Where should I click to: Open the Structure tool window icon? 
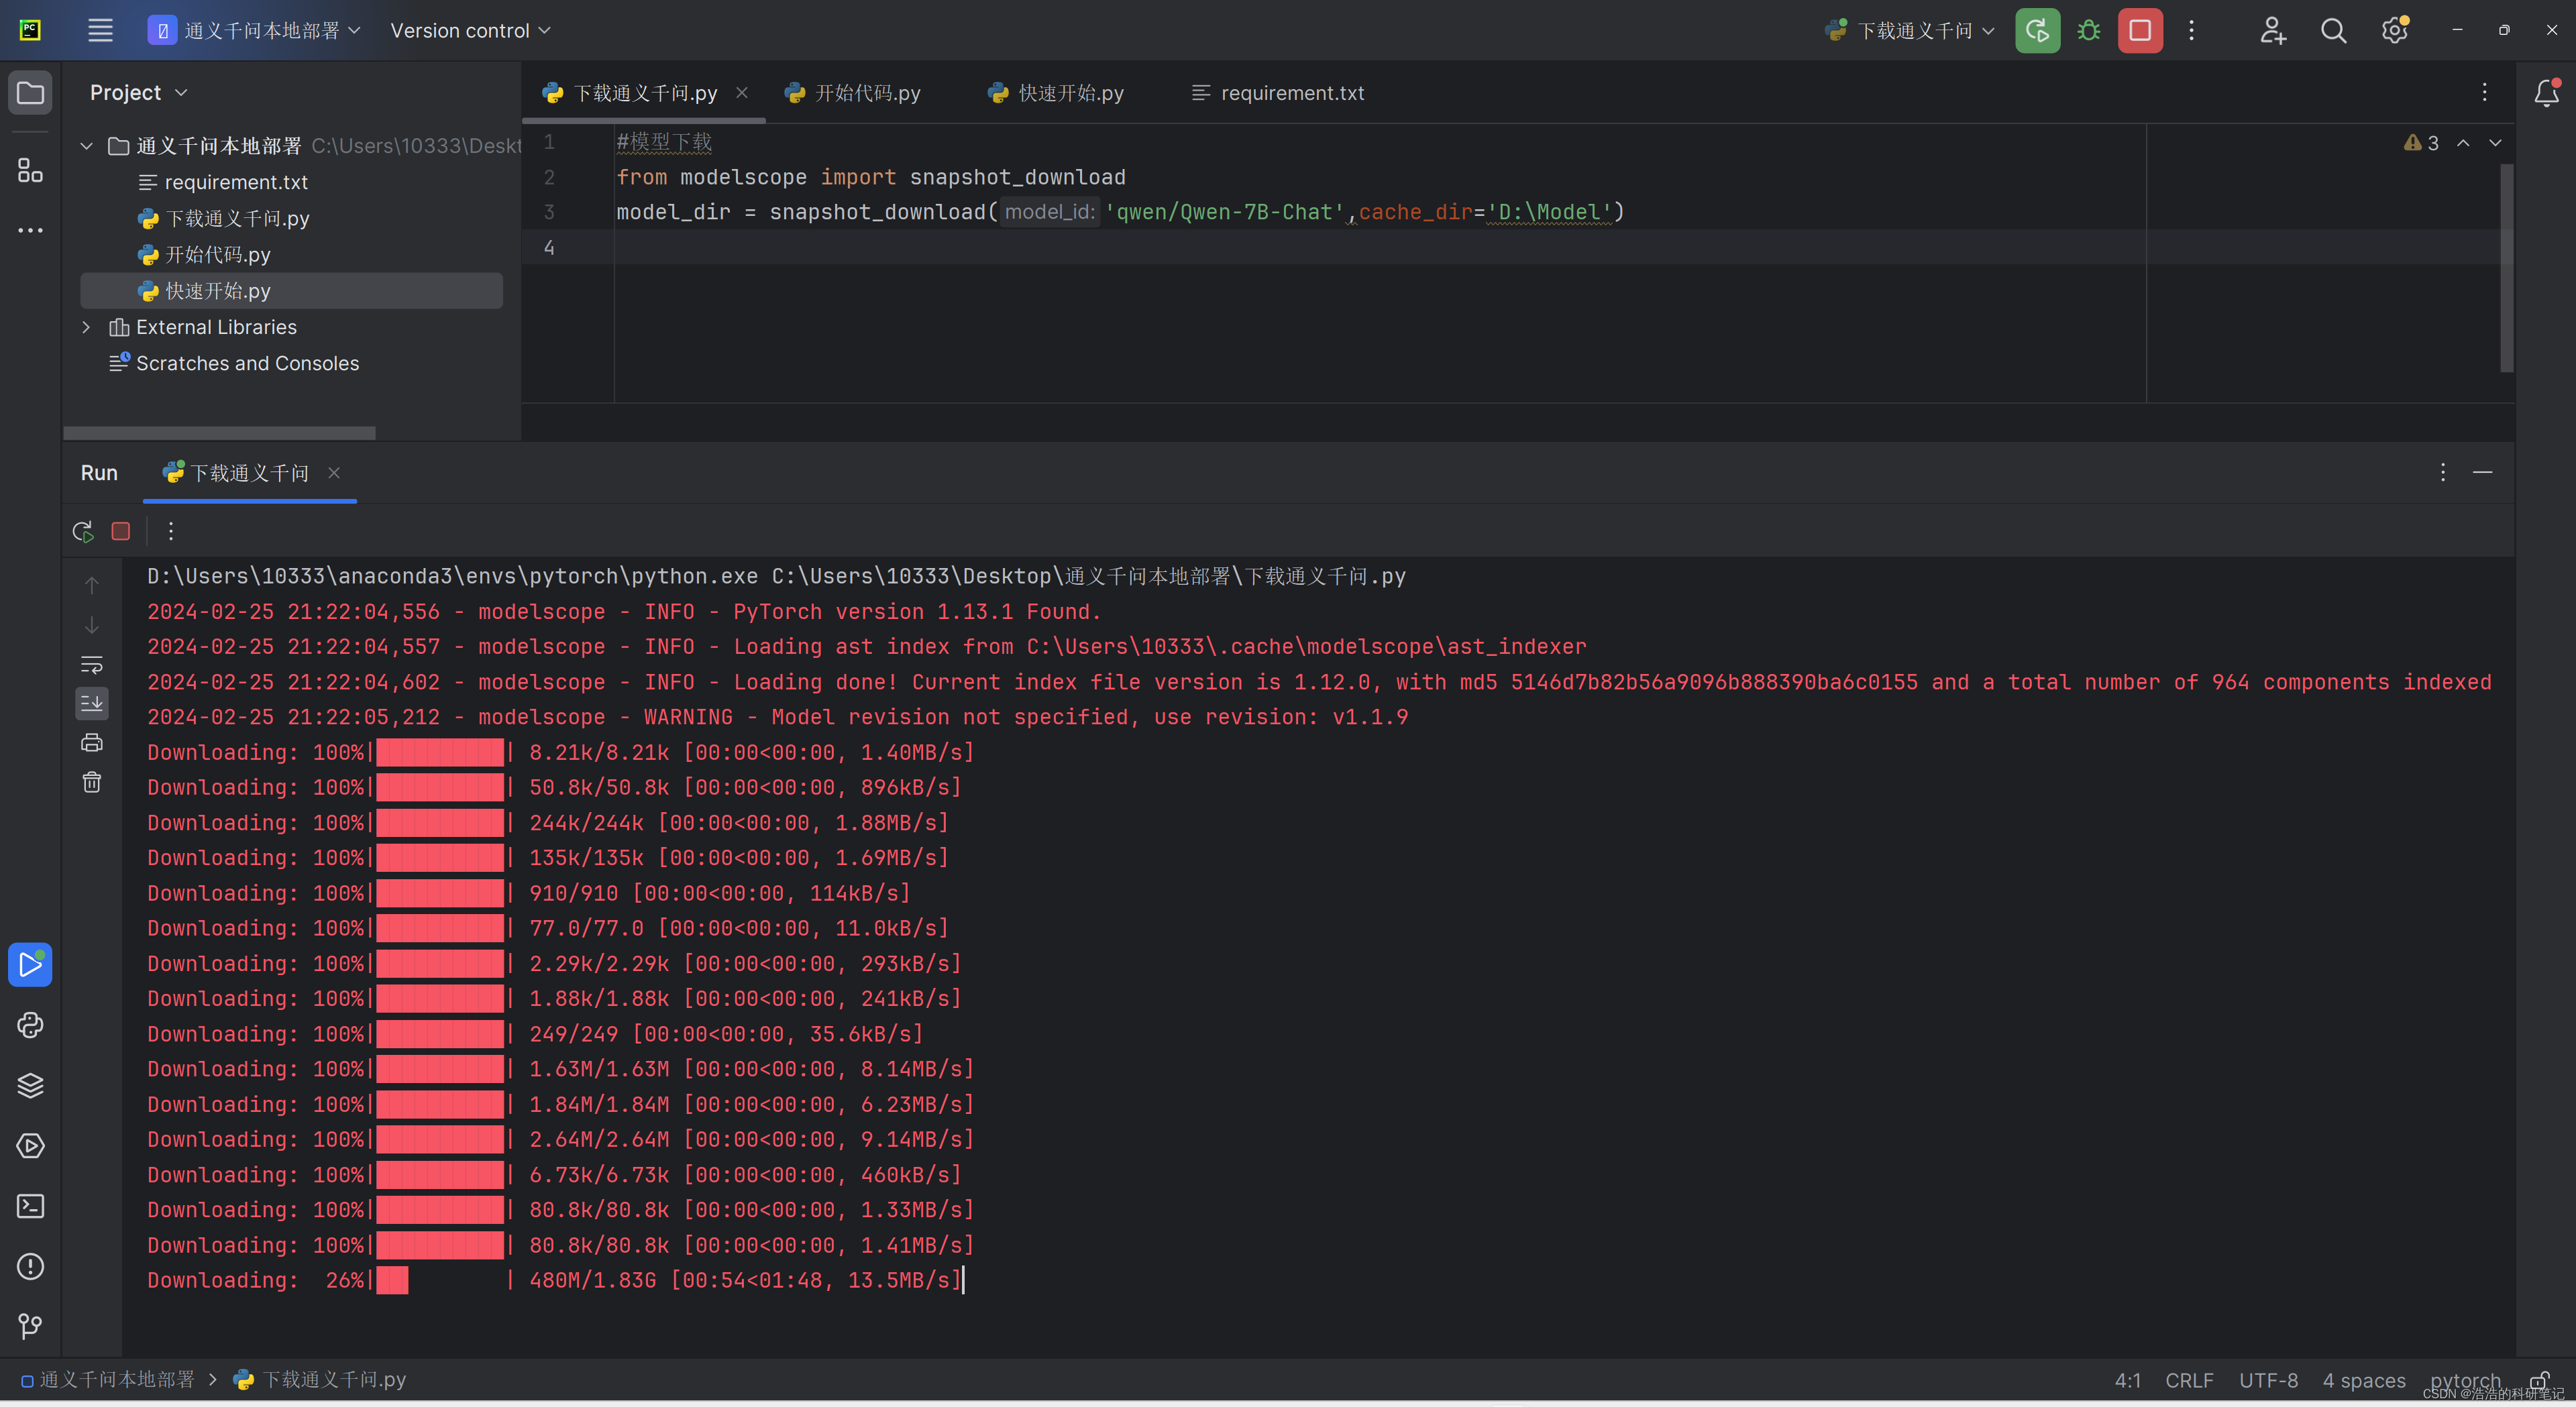click(30, 170)
